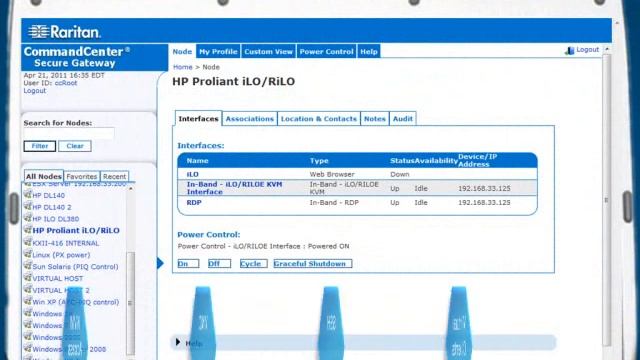Switch to the Notes tab
The image size is (640, 360).
375,119
